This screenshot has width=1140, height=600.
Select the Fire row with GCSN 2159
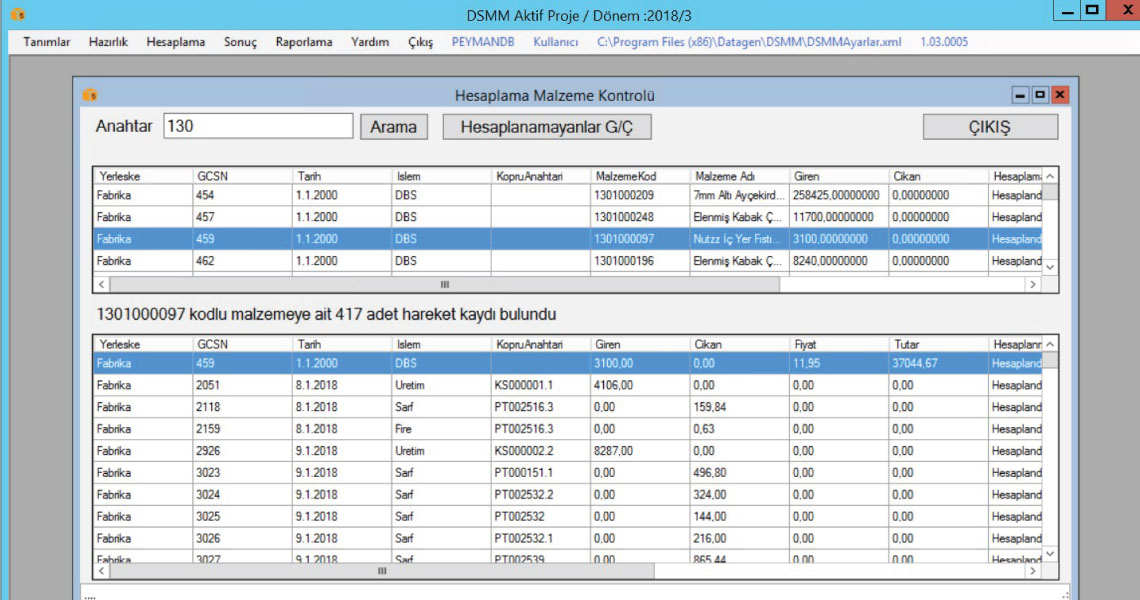pos(567,428)
